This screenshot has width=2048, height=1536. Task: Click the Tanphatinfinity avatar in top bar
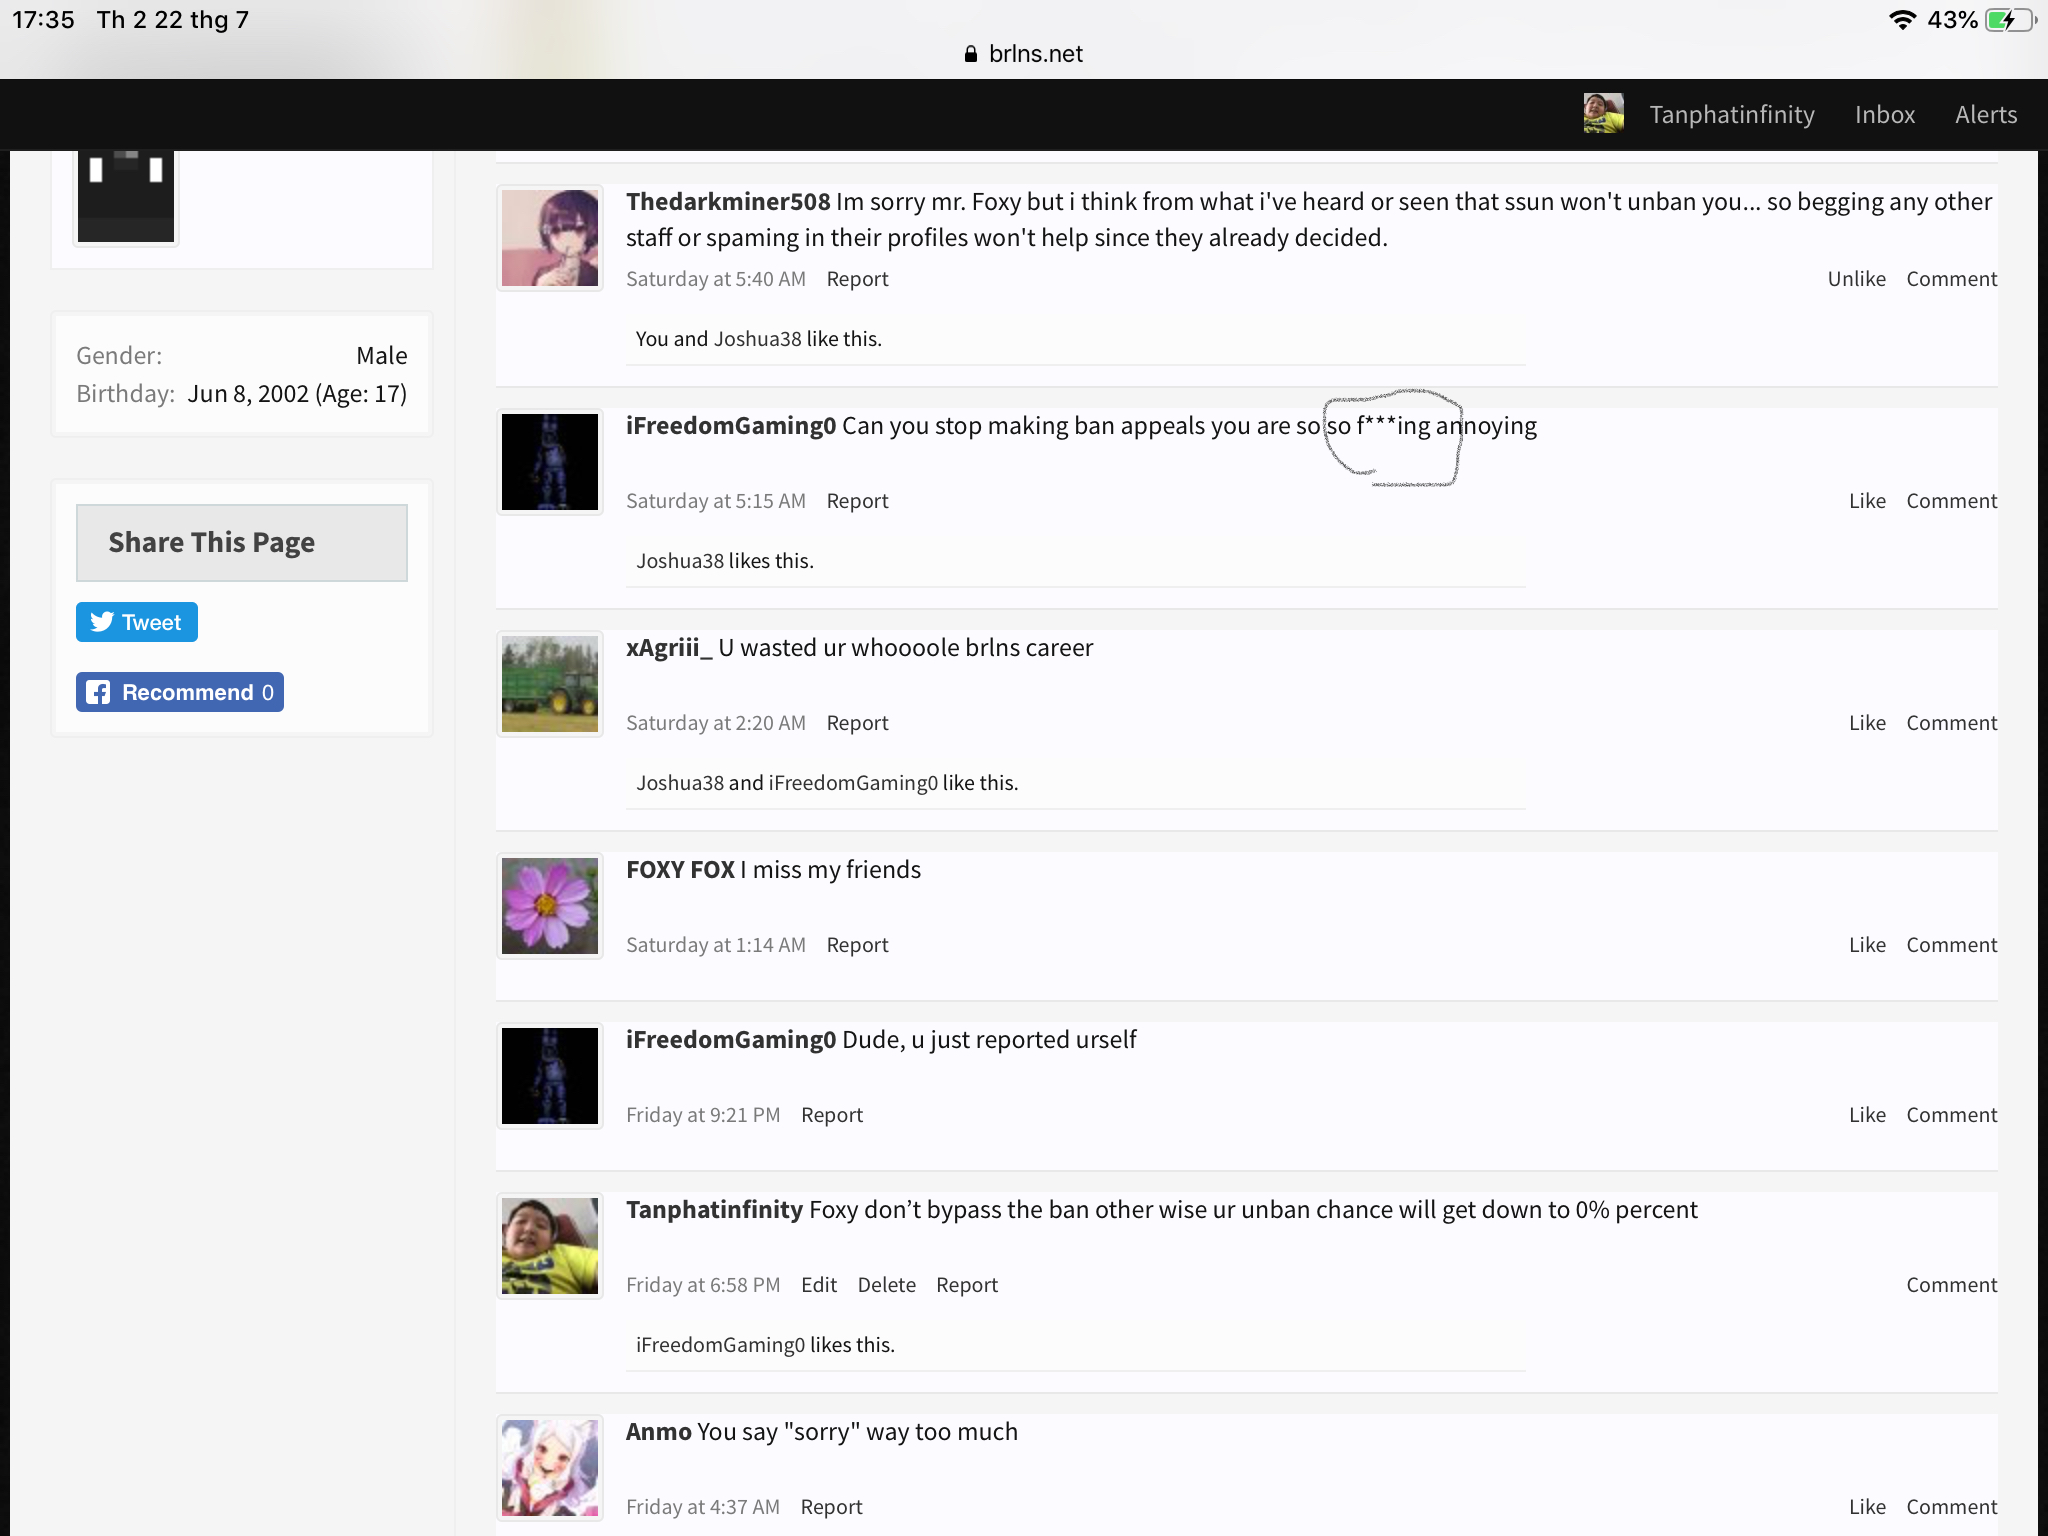coord(1603,114)
